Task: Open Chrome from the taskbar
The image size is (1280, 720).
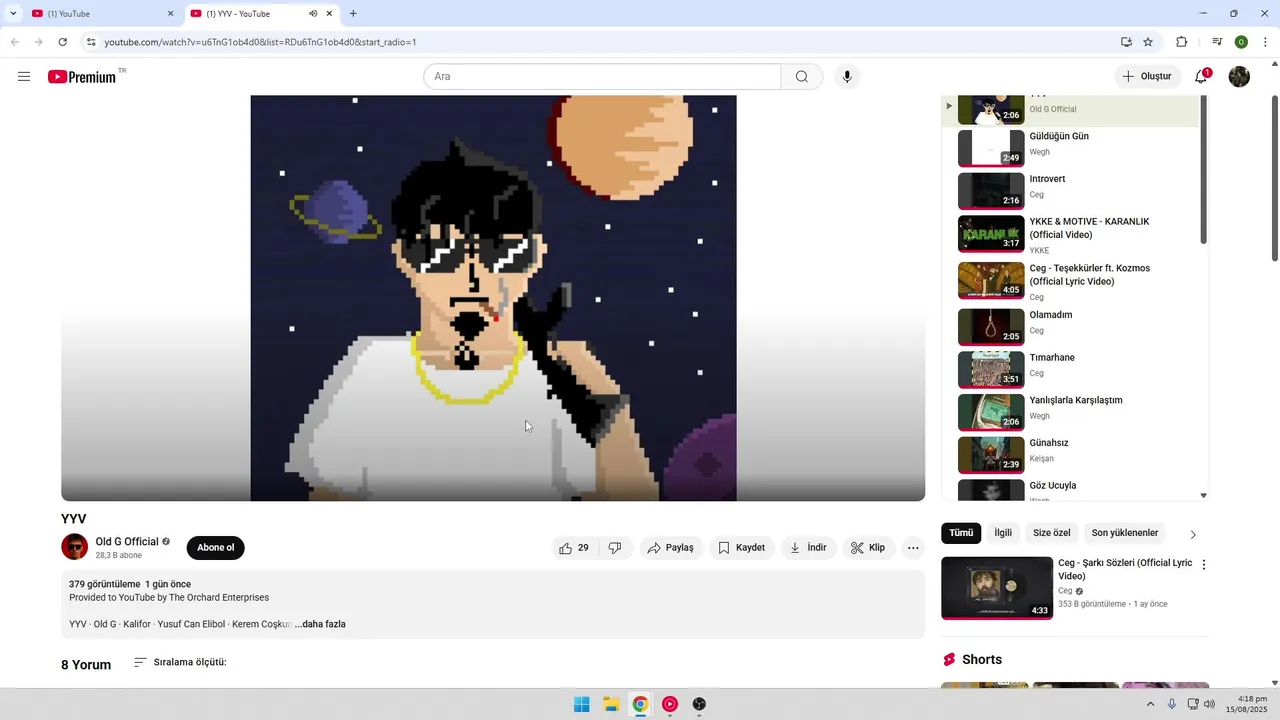Action: click(640, 704)
